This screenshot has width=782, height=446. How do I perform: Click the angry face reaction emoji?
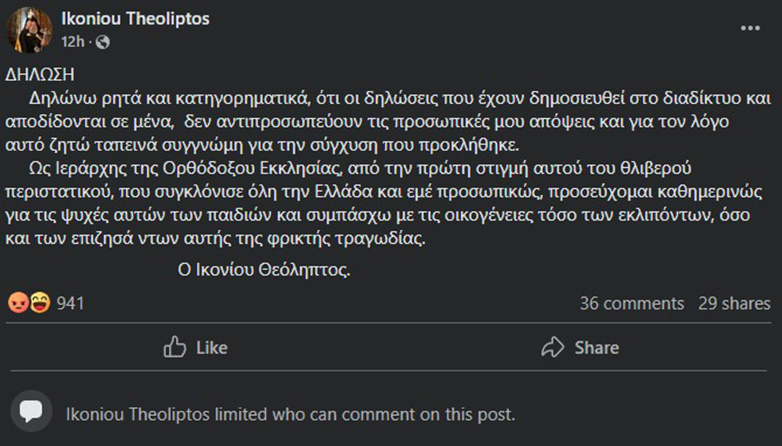coord(18,303)
